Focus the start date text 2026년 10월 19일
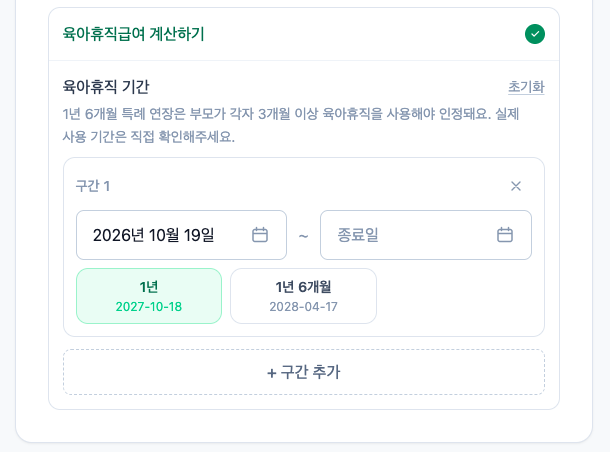Viewport: 610px width, 452px height. coord(153,235)
